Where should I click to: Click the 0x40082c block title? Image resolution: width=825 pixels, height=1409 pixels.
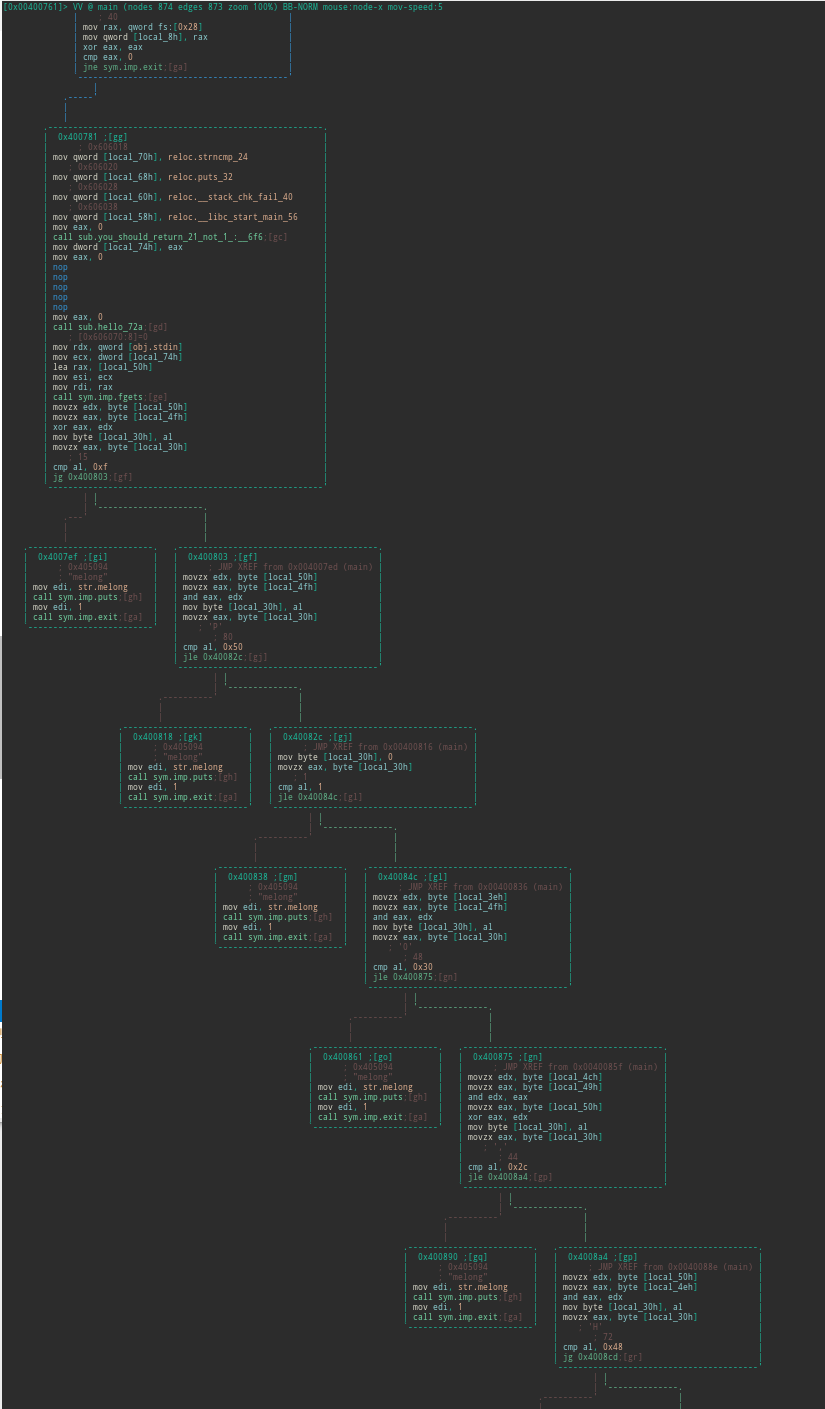317,737
